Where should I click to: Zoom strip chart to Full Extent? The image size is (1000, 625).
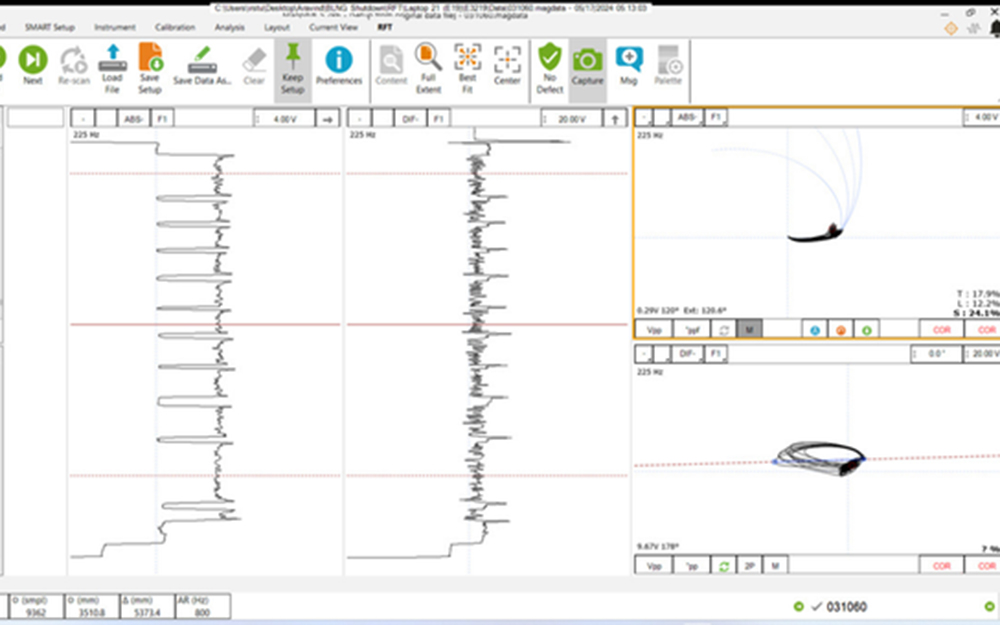428,60
